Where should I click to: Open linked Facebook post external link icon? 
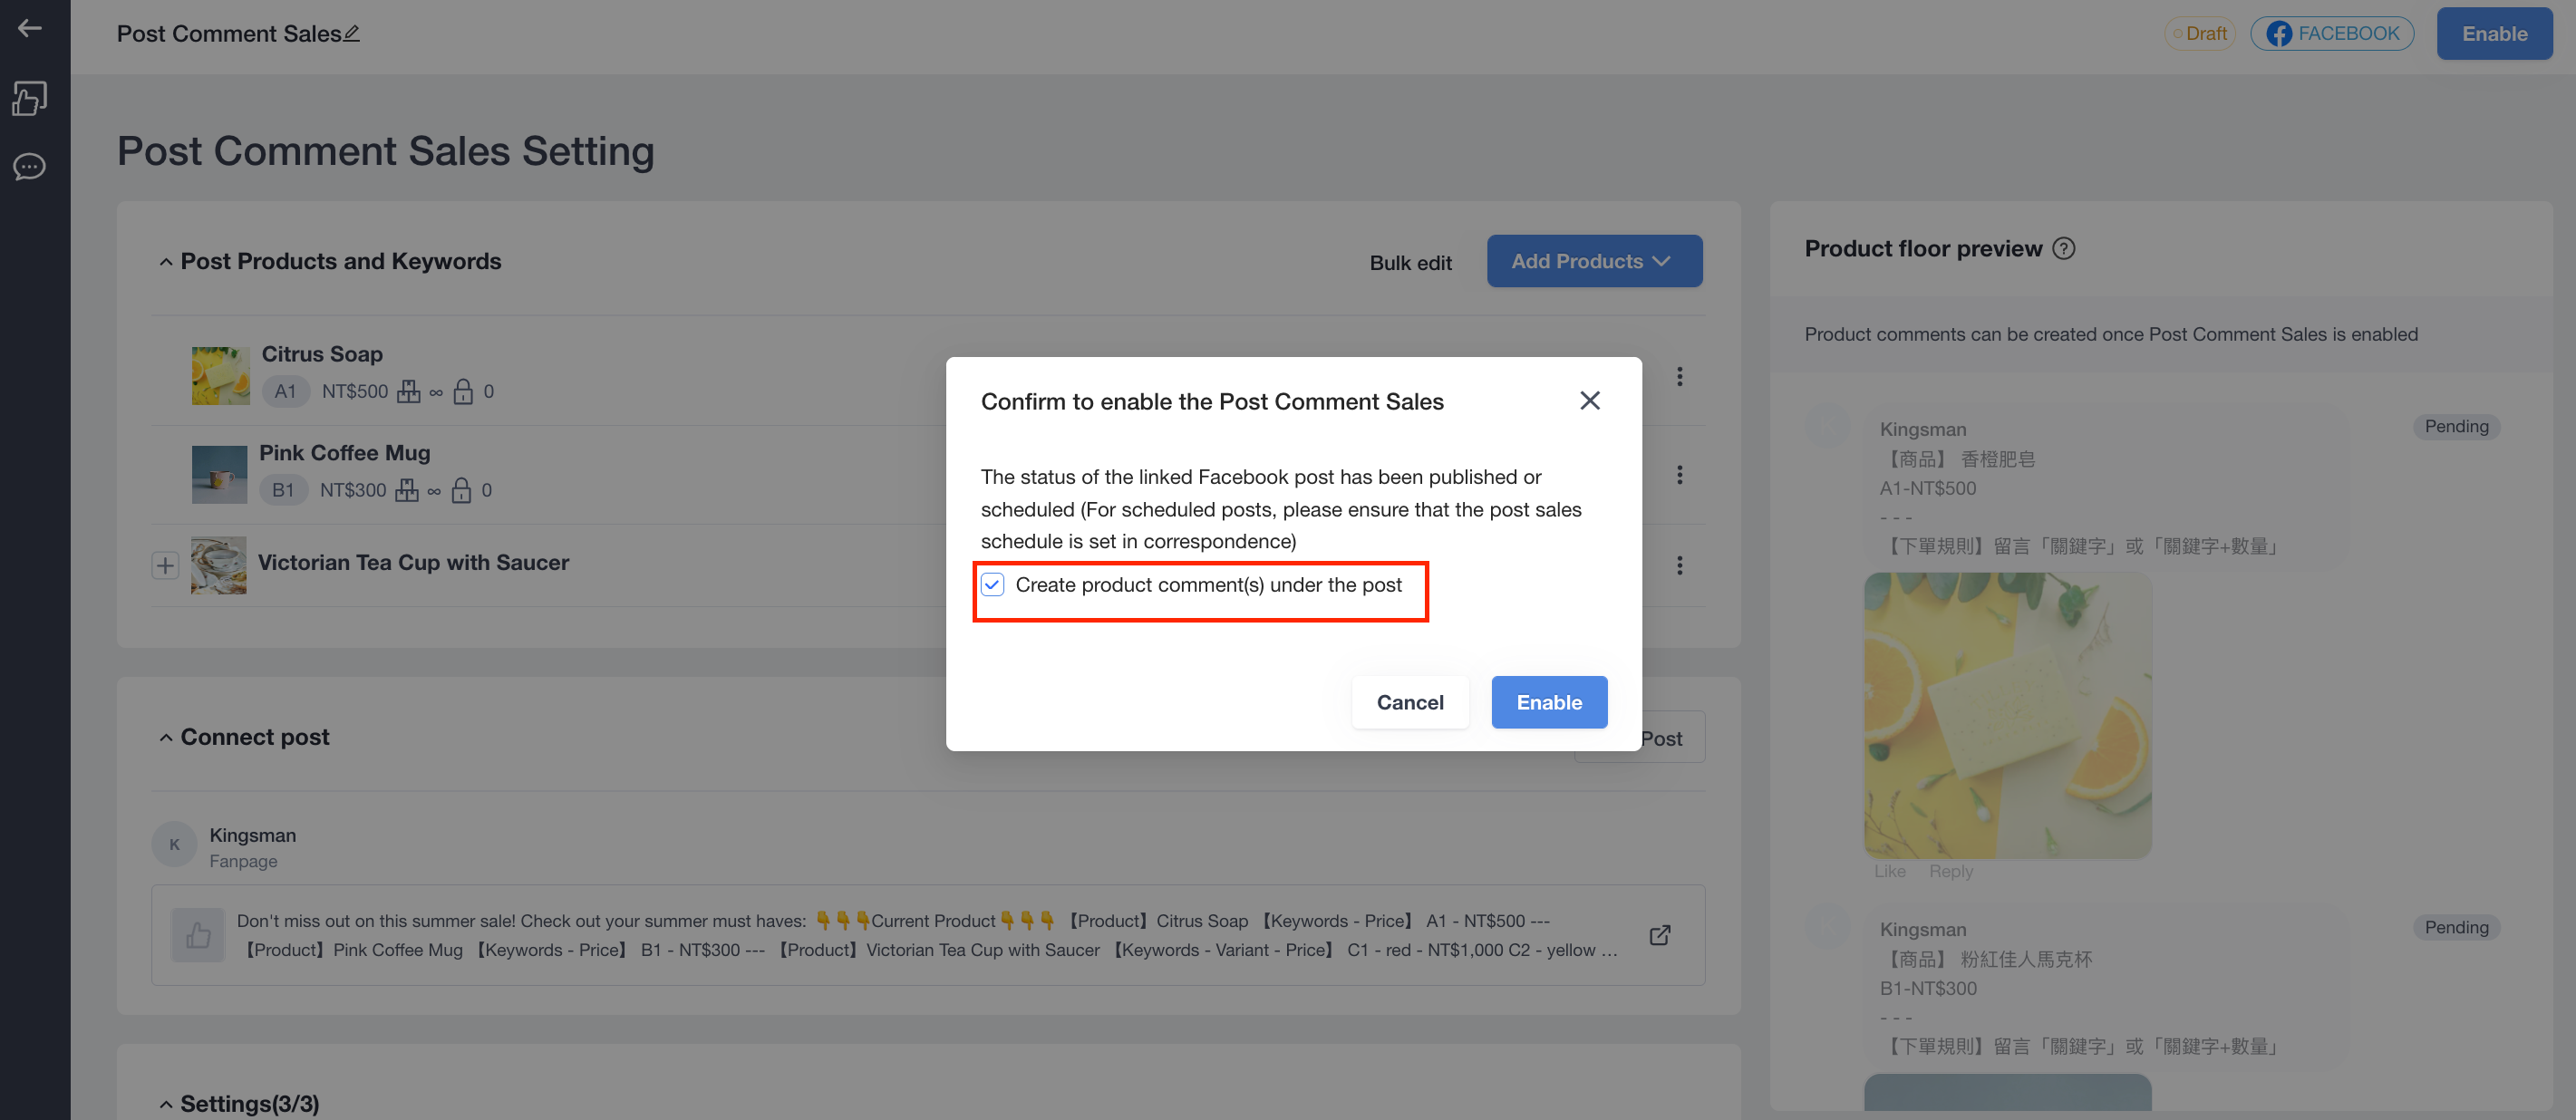[x=1659, y=934]
